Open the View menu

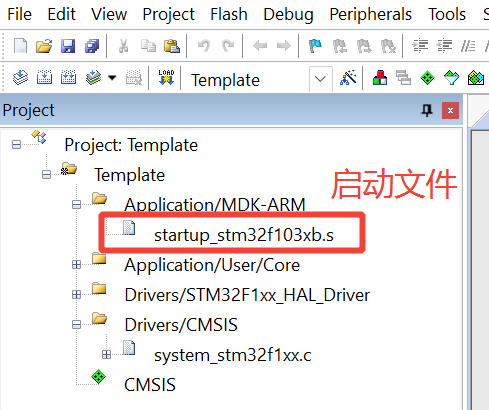point(109,14)
